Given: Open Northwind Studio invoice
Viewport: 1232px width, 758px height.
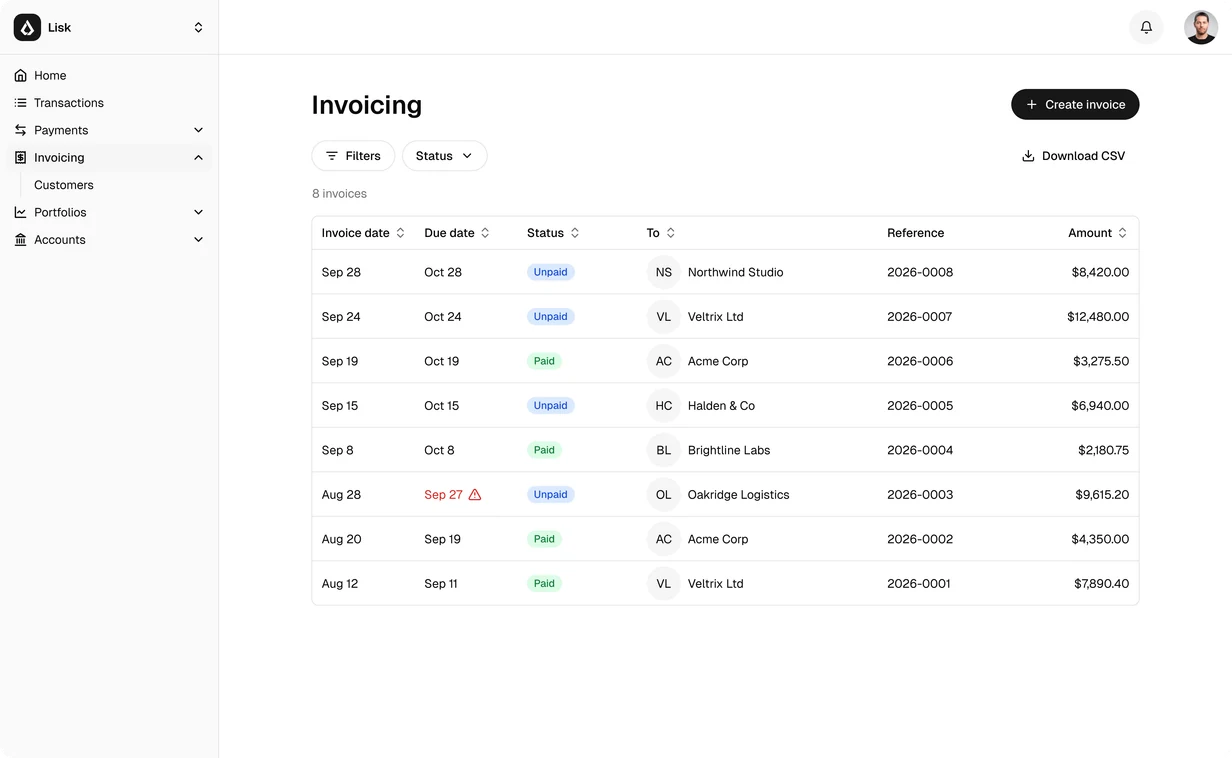Looking at the screenshot, I should (x=725, y=272).
